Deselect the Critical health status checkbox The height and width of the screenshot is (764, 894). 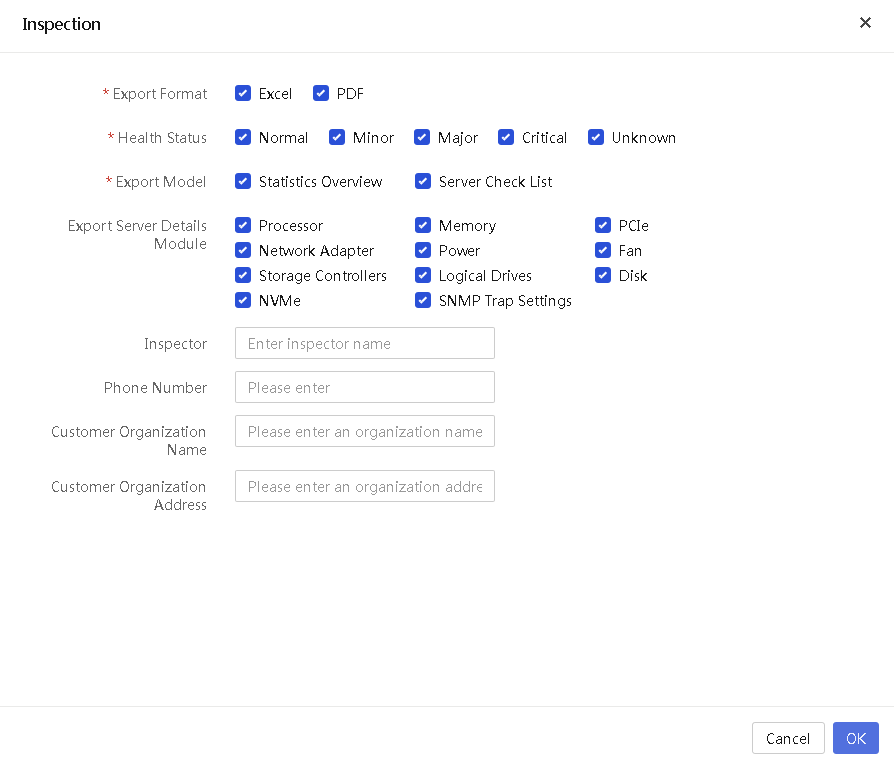506,137
